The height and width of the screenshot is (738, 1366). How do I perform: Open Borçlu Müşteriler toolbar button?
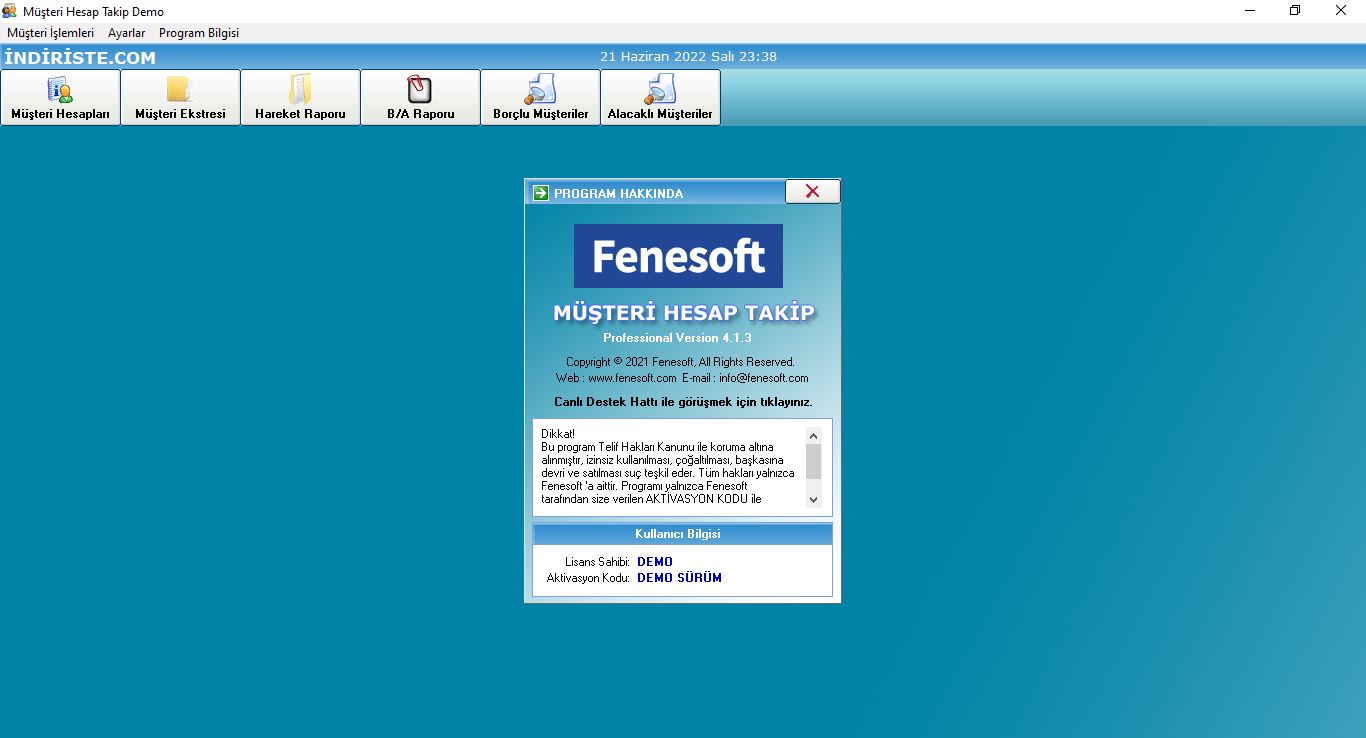(x=540, y=97)
